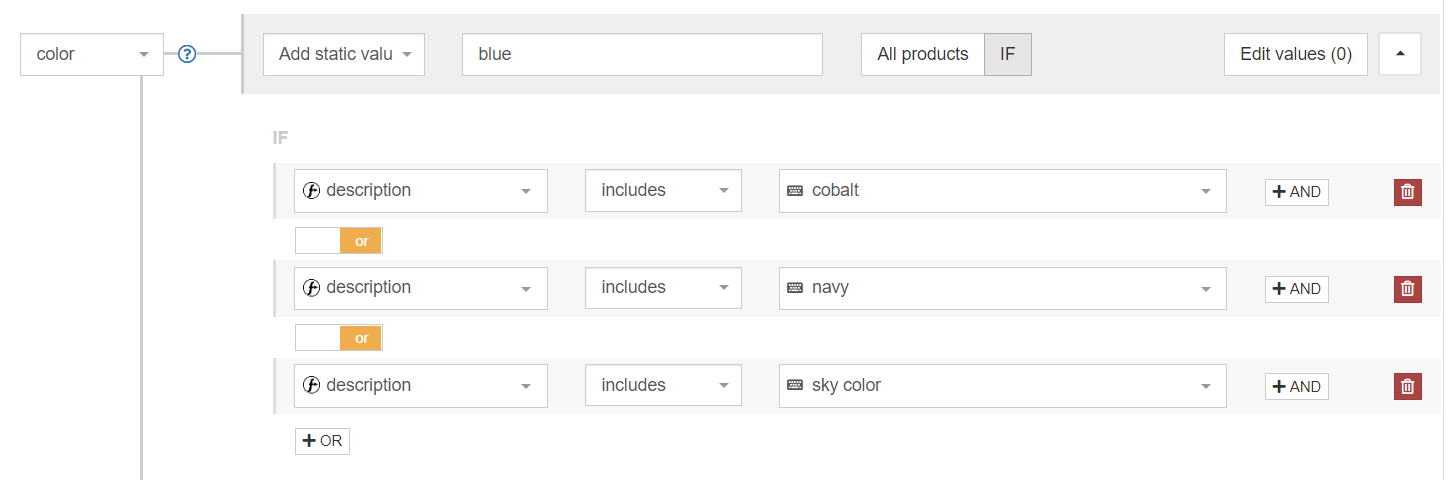Select the IF condition option
Screen dimensions: 1456x480
pyautogui.click(x=1007, y=54)
